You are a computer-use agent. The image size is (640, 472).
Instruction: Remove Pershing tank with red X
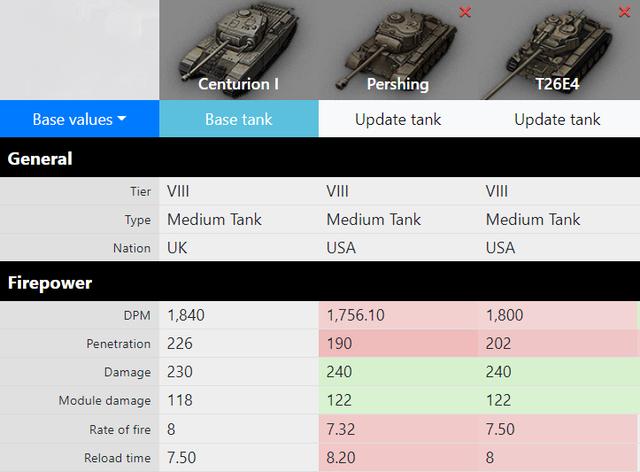tap(465, 12)
